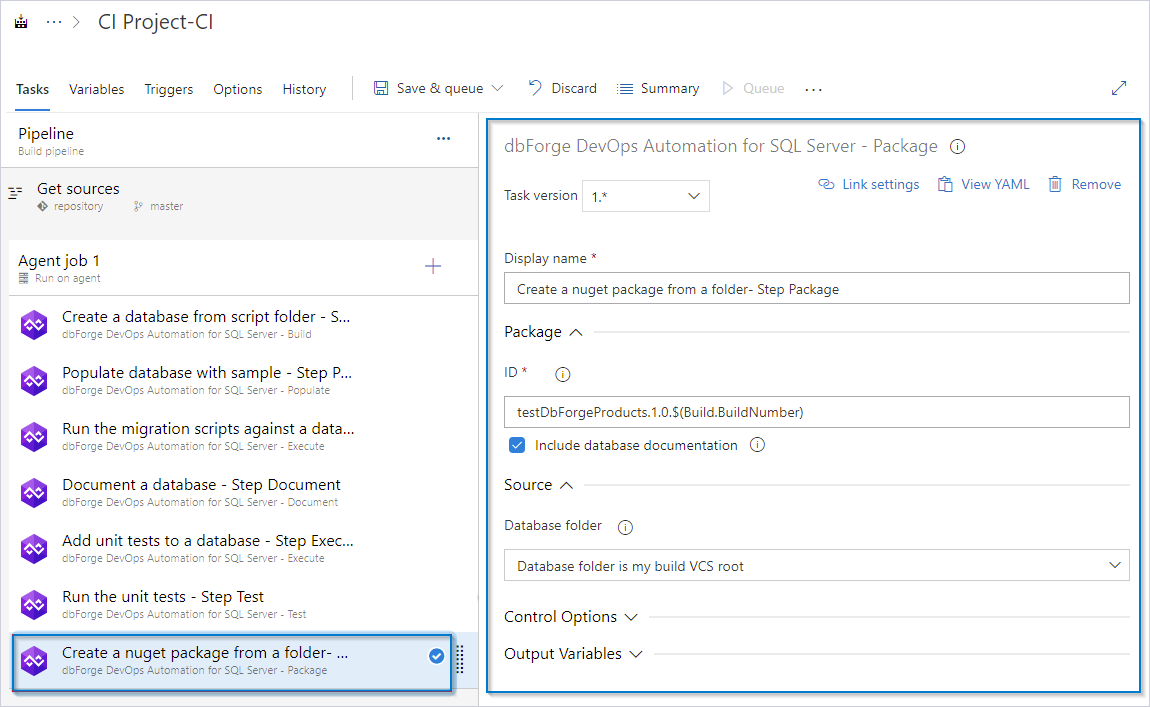Click the dbForge icon for Run the migration scripts task
This screenshot has height=707, width=1150.
coord(34,436)
